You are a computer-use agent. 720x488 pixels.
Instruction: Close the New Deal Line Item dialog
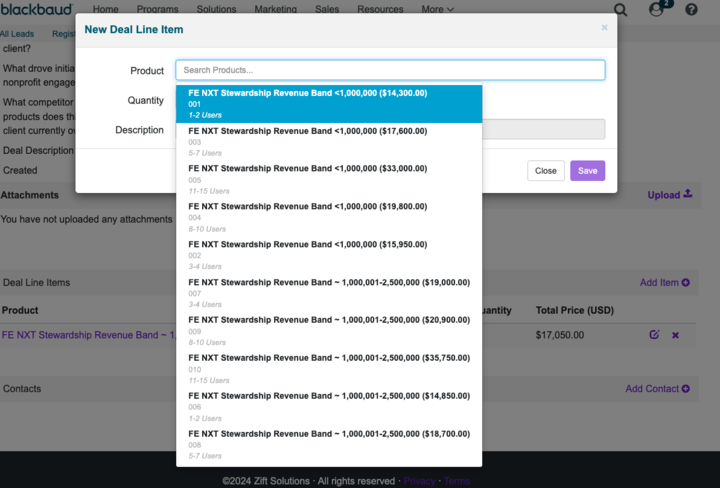[604, 28]
